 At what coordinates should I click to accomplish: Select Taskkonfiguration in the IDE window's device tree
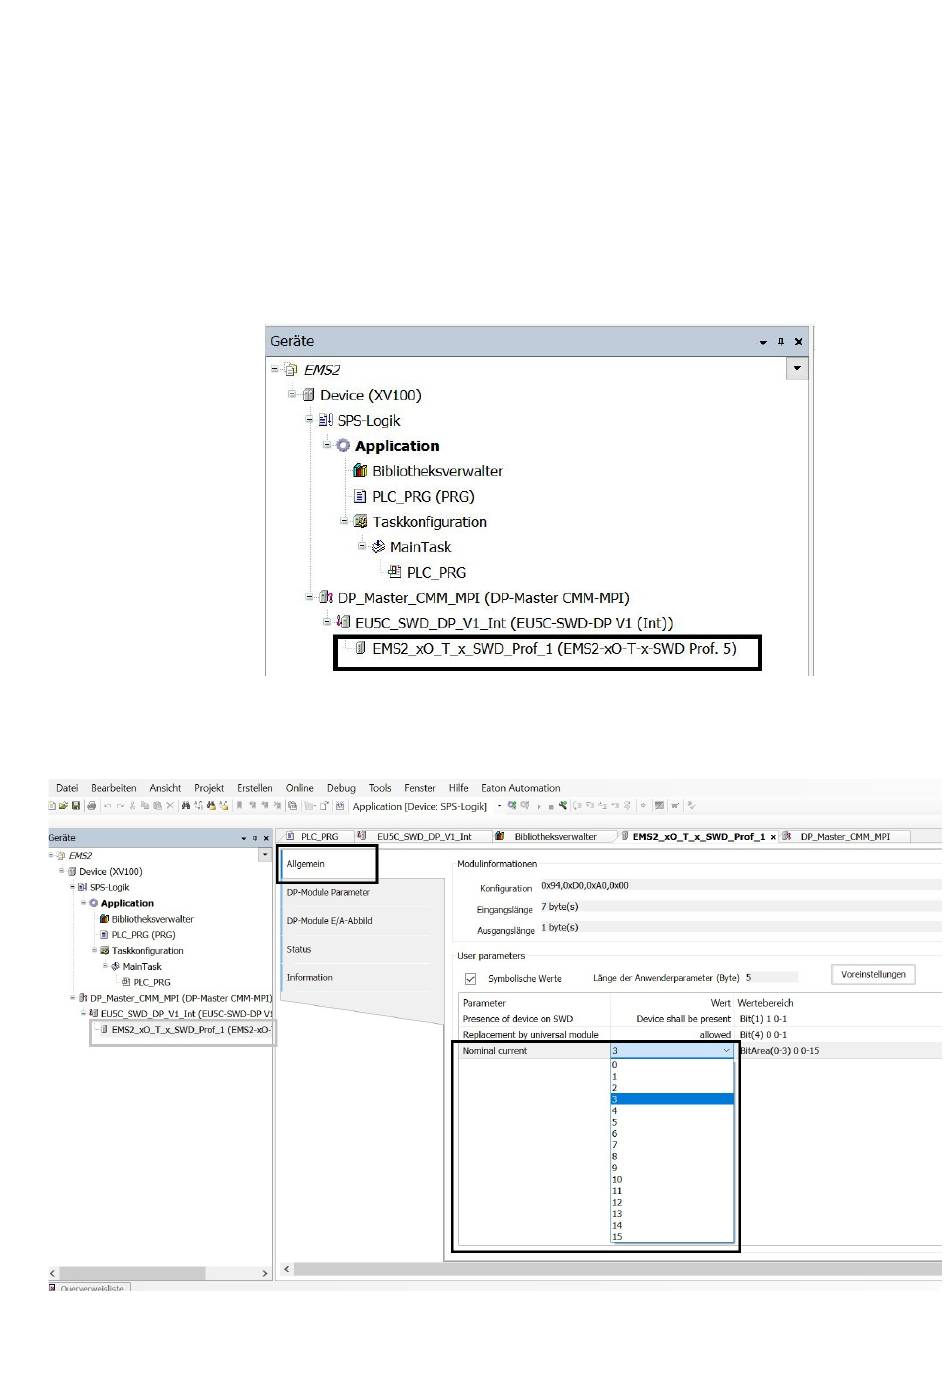[148, 951]
